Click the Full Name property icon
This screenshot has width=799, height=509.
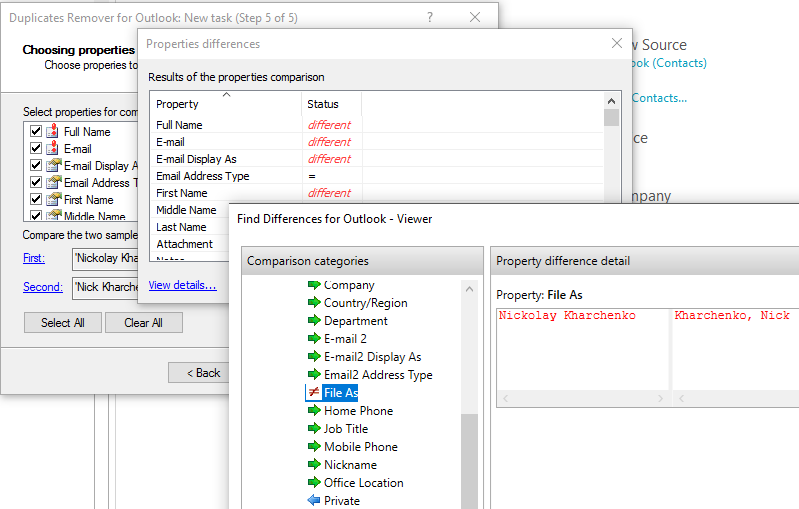pos(52,131)
